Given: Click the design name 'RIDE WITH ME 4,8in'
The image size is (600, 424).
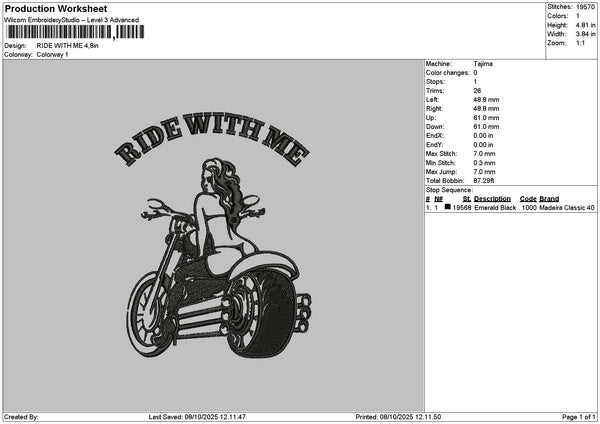Looking at the screenshot, I should point(67,46).
